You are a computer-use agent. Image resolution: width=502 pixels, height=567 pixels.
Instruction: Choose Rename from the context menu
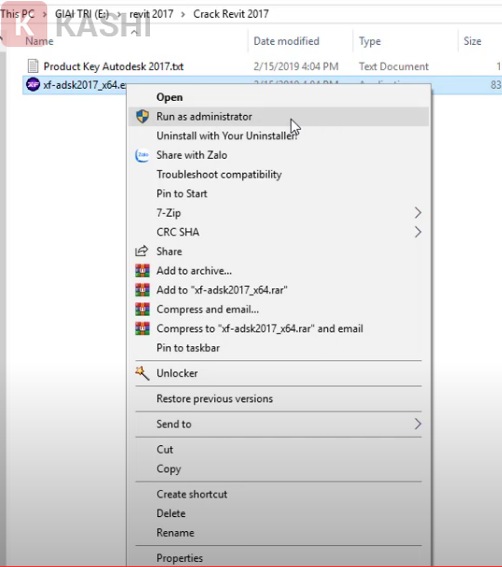(175, 532)
